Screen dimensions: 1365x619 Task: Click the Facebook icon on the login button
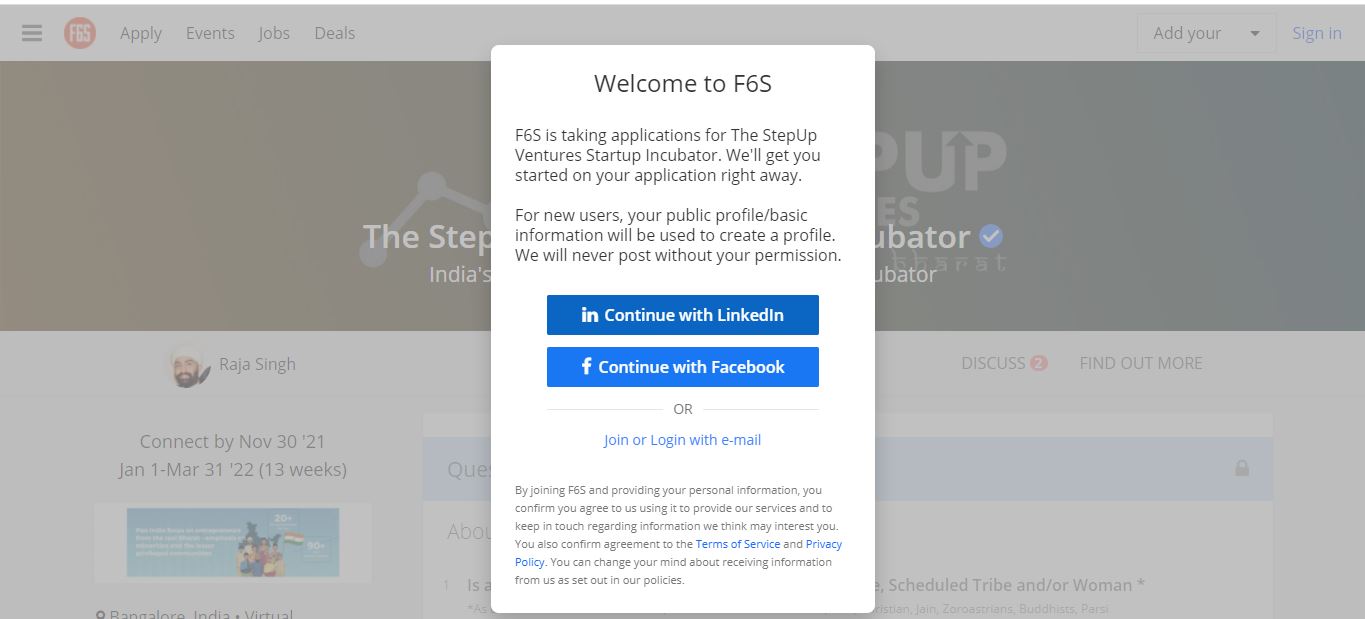pyautogui.click(x=588, y=366)
